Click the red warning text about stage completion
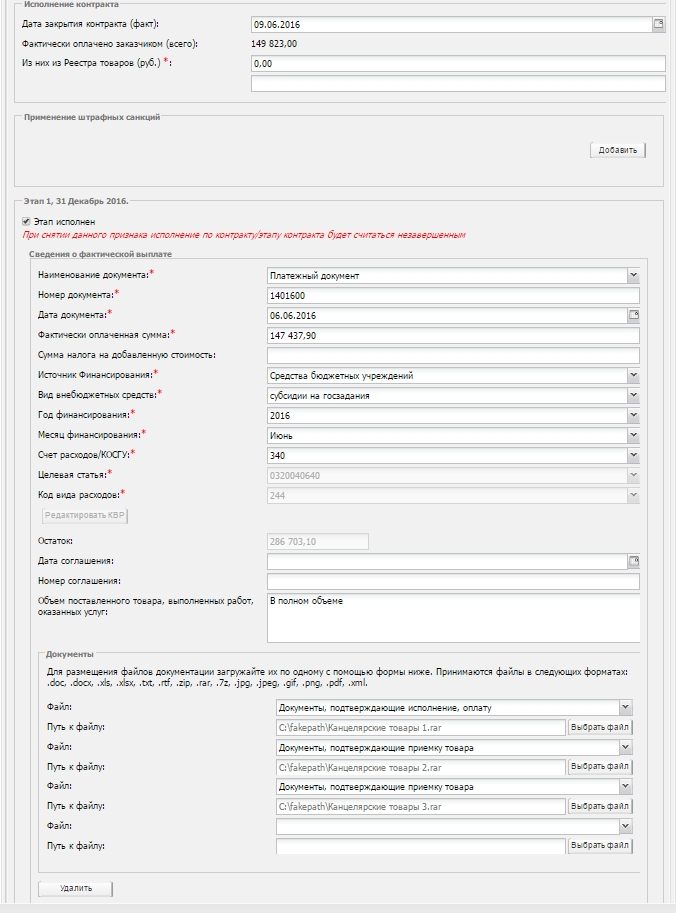Image resolution: width=676 pixels, height=913 pixels. click(x=244, y=235)
